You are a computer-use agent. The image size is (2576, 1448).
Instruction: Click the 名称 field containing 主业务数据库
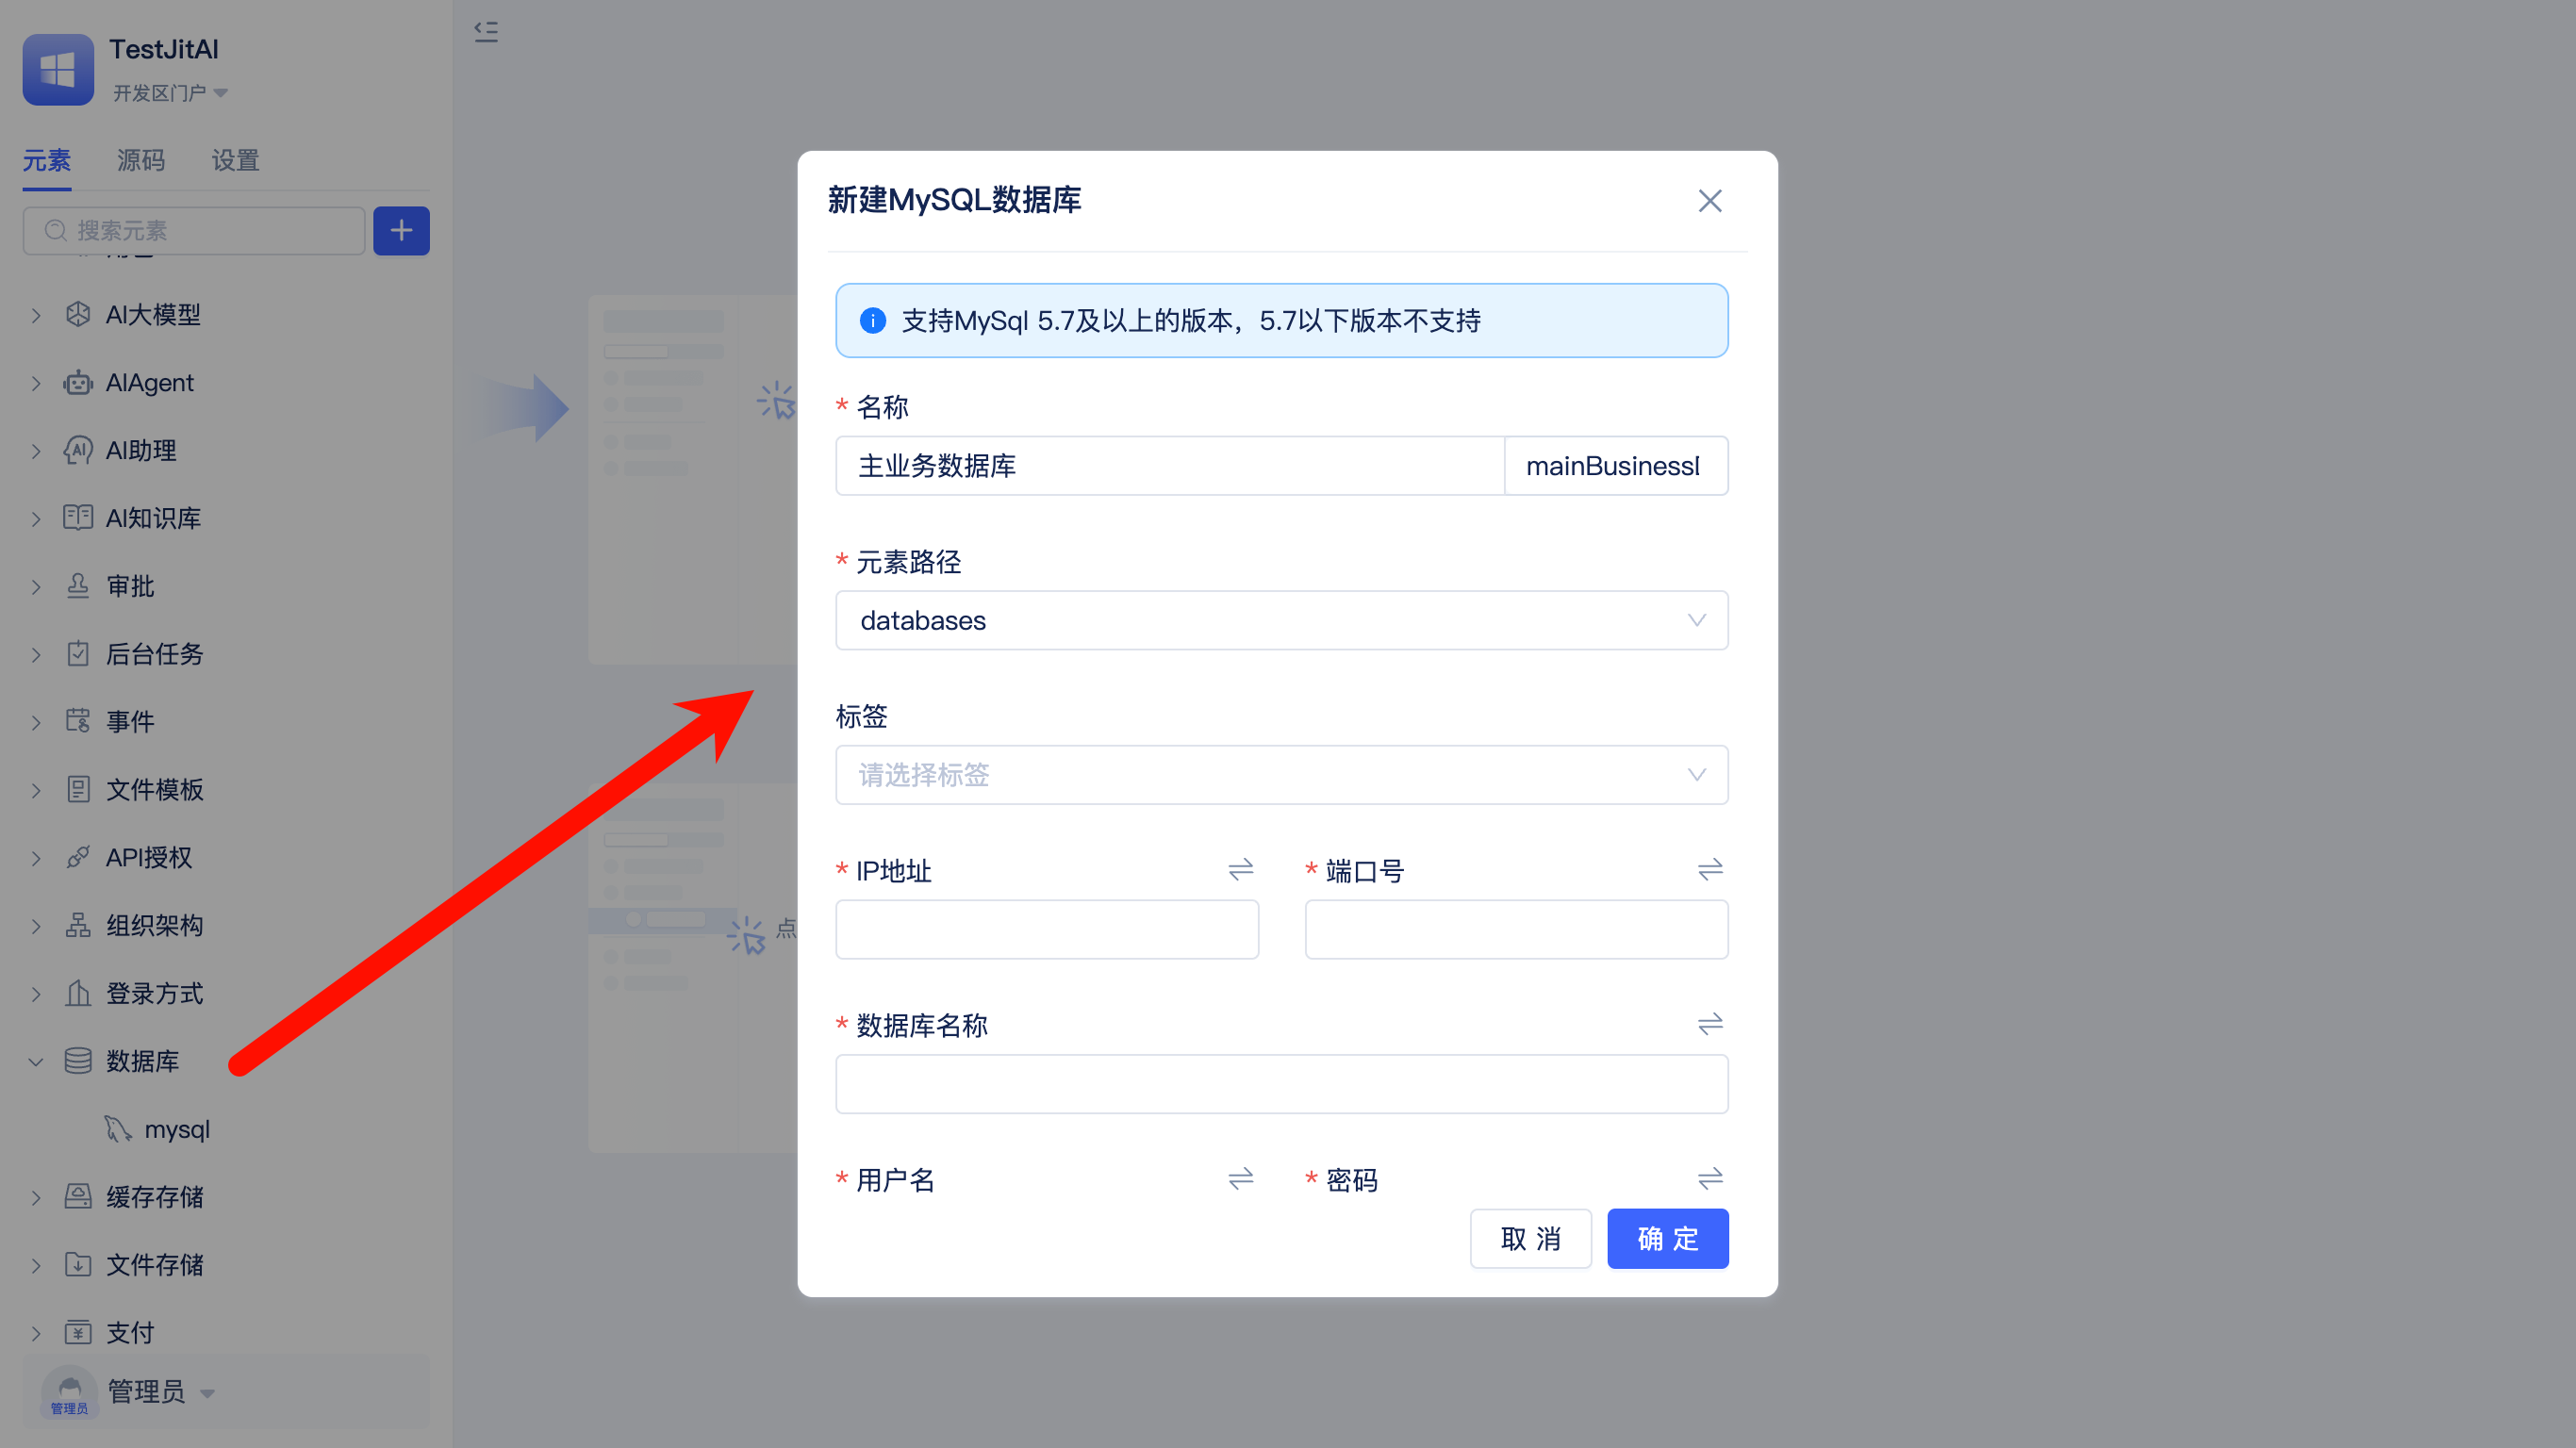[1170, 465]
